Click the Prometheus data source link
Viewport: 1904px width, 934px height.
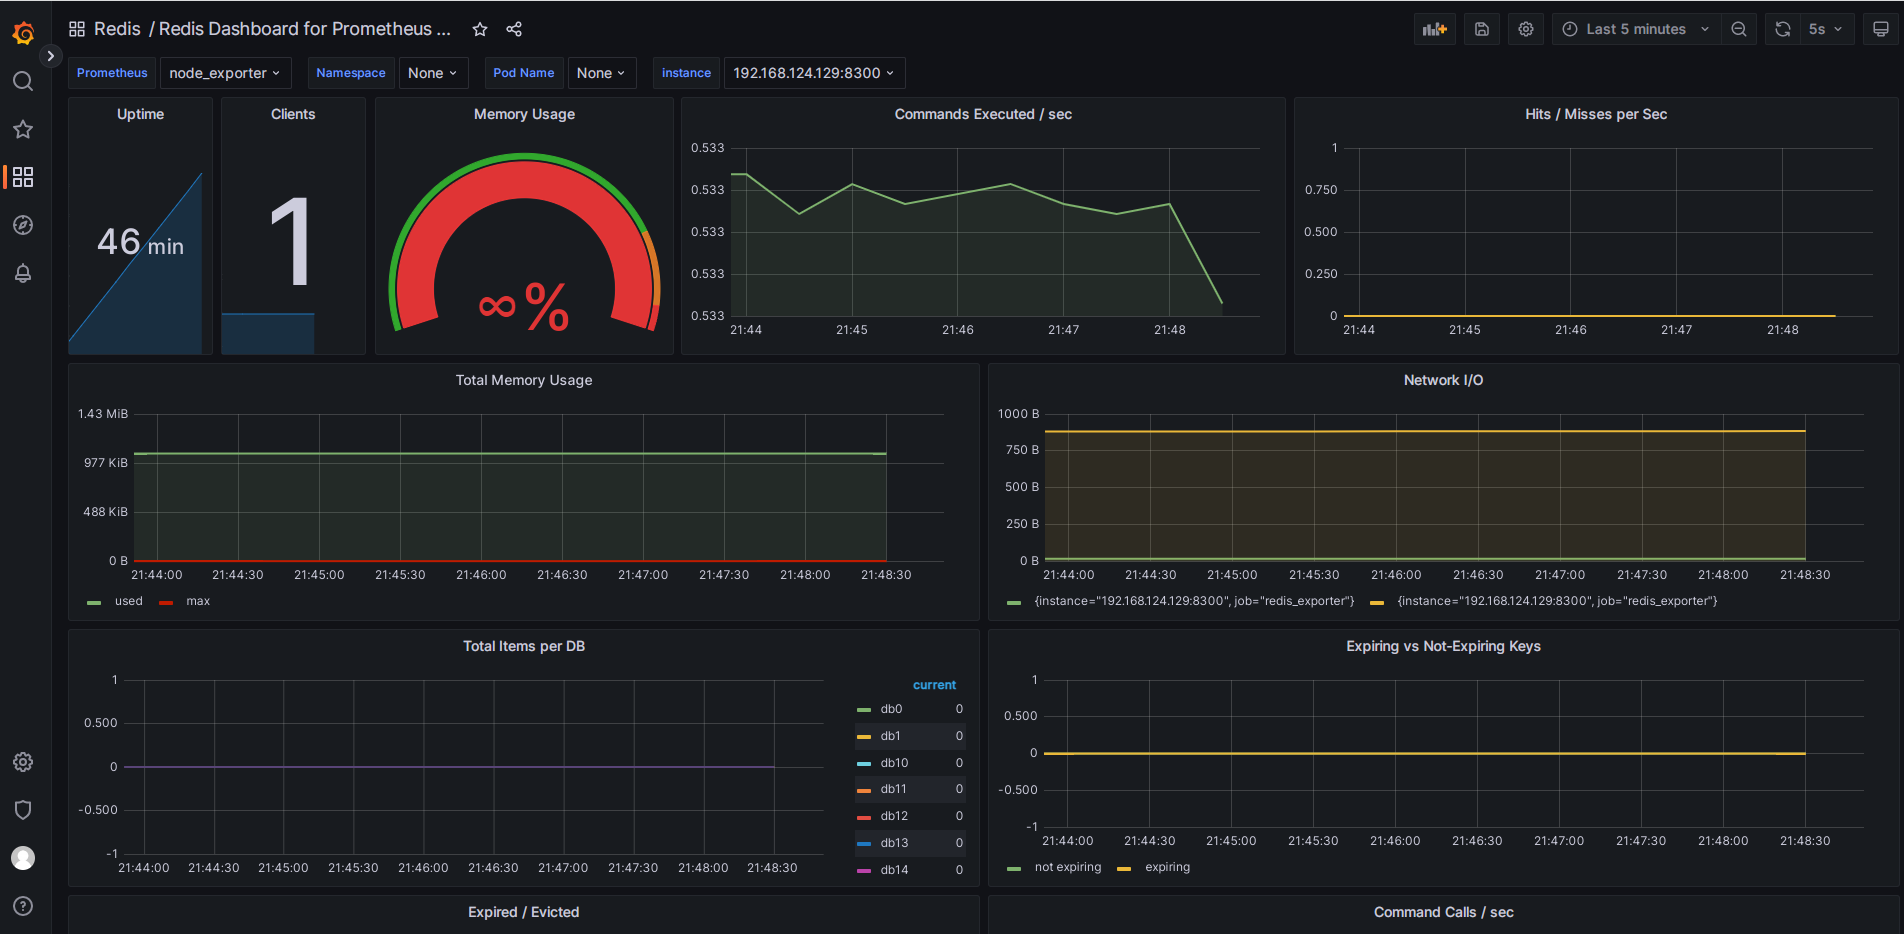tap(111, 72)
